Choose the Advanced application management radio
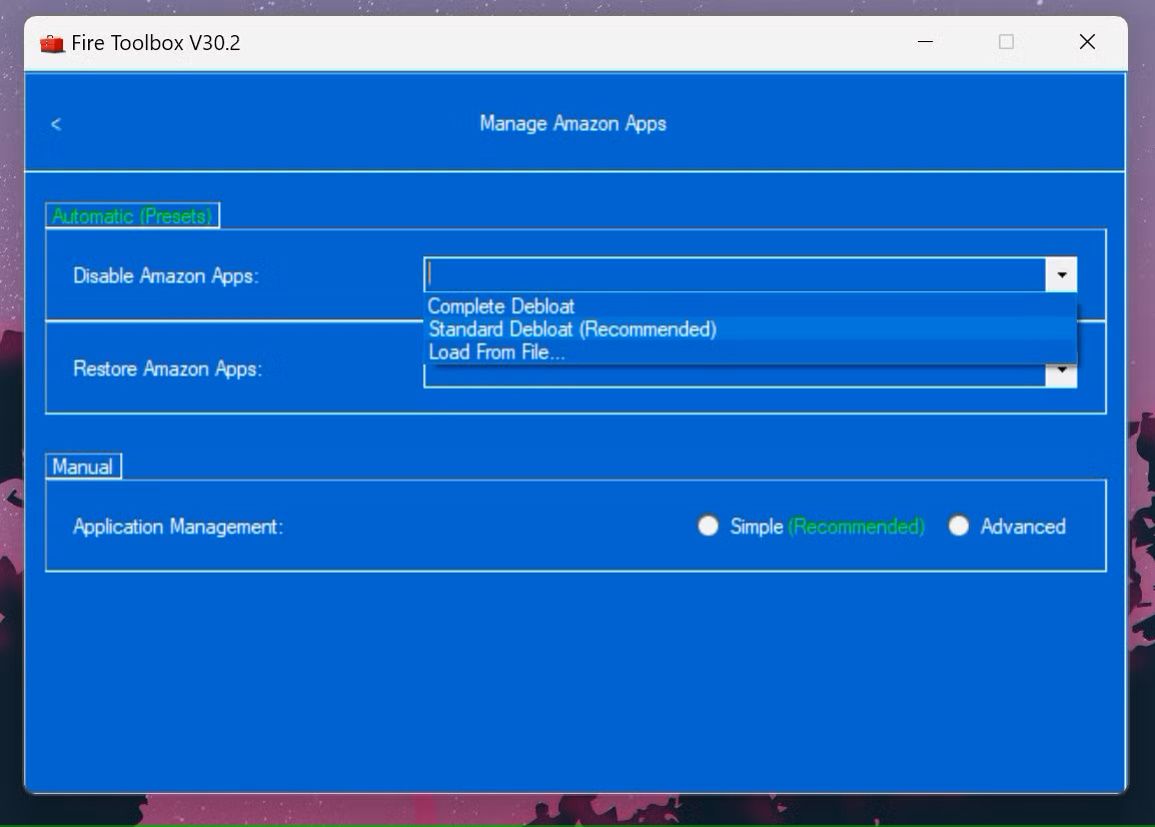Viewport: 1155px width, 827px height. pyautogui.click(x=958, y=526)
